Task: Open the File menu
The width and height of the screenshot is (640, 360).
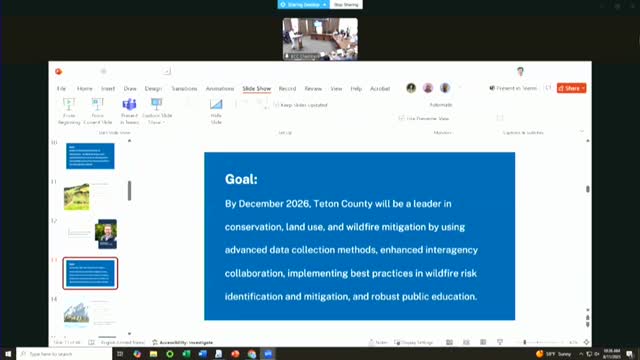Action: click(62, 89)
